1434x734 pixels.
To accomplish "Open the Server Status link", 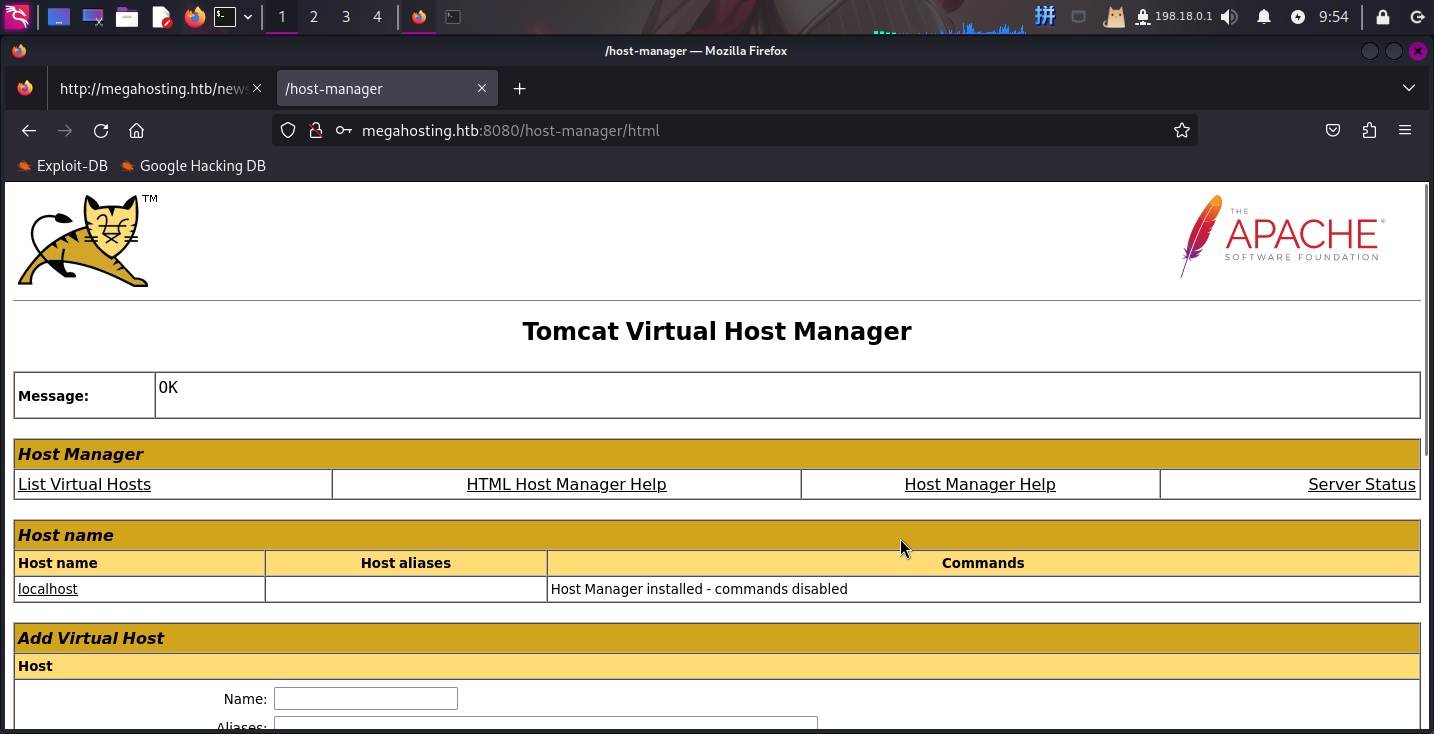I will 1362,484.
